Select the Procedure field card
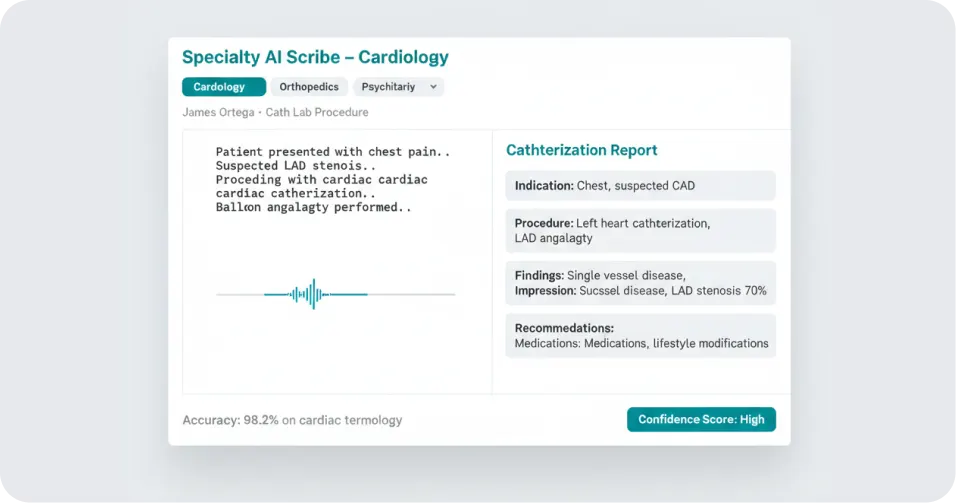 click(x=640, y=230)
